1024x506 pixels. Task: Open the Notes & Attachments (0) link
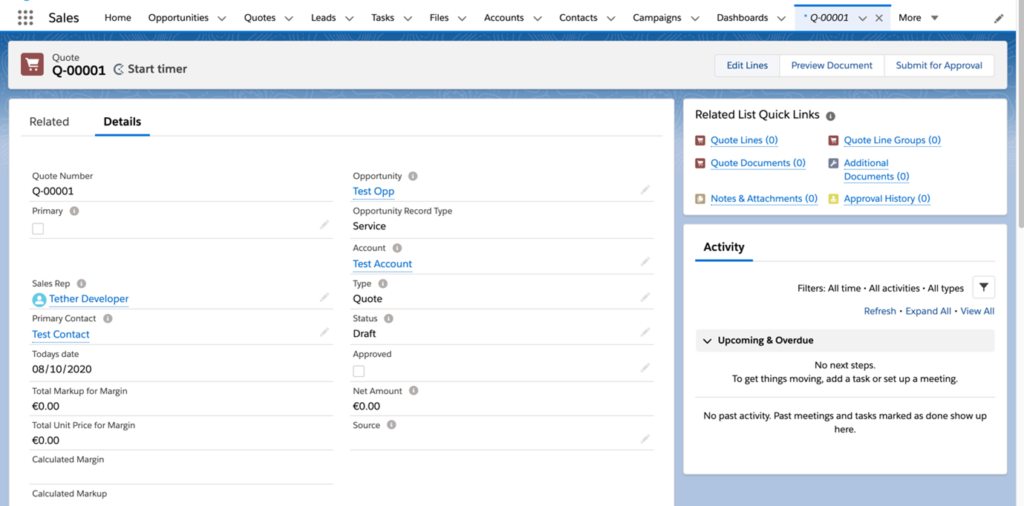pos(764,198)
